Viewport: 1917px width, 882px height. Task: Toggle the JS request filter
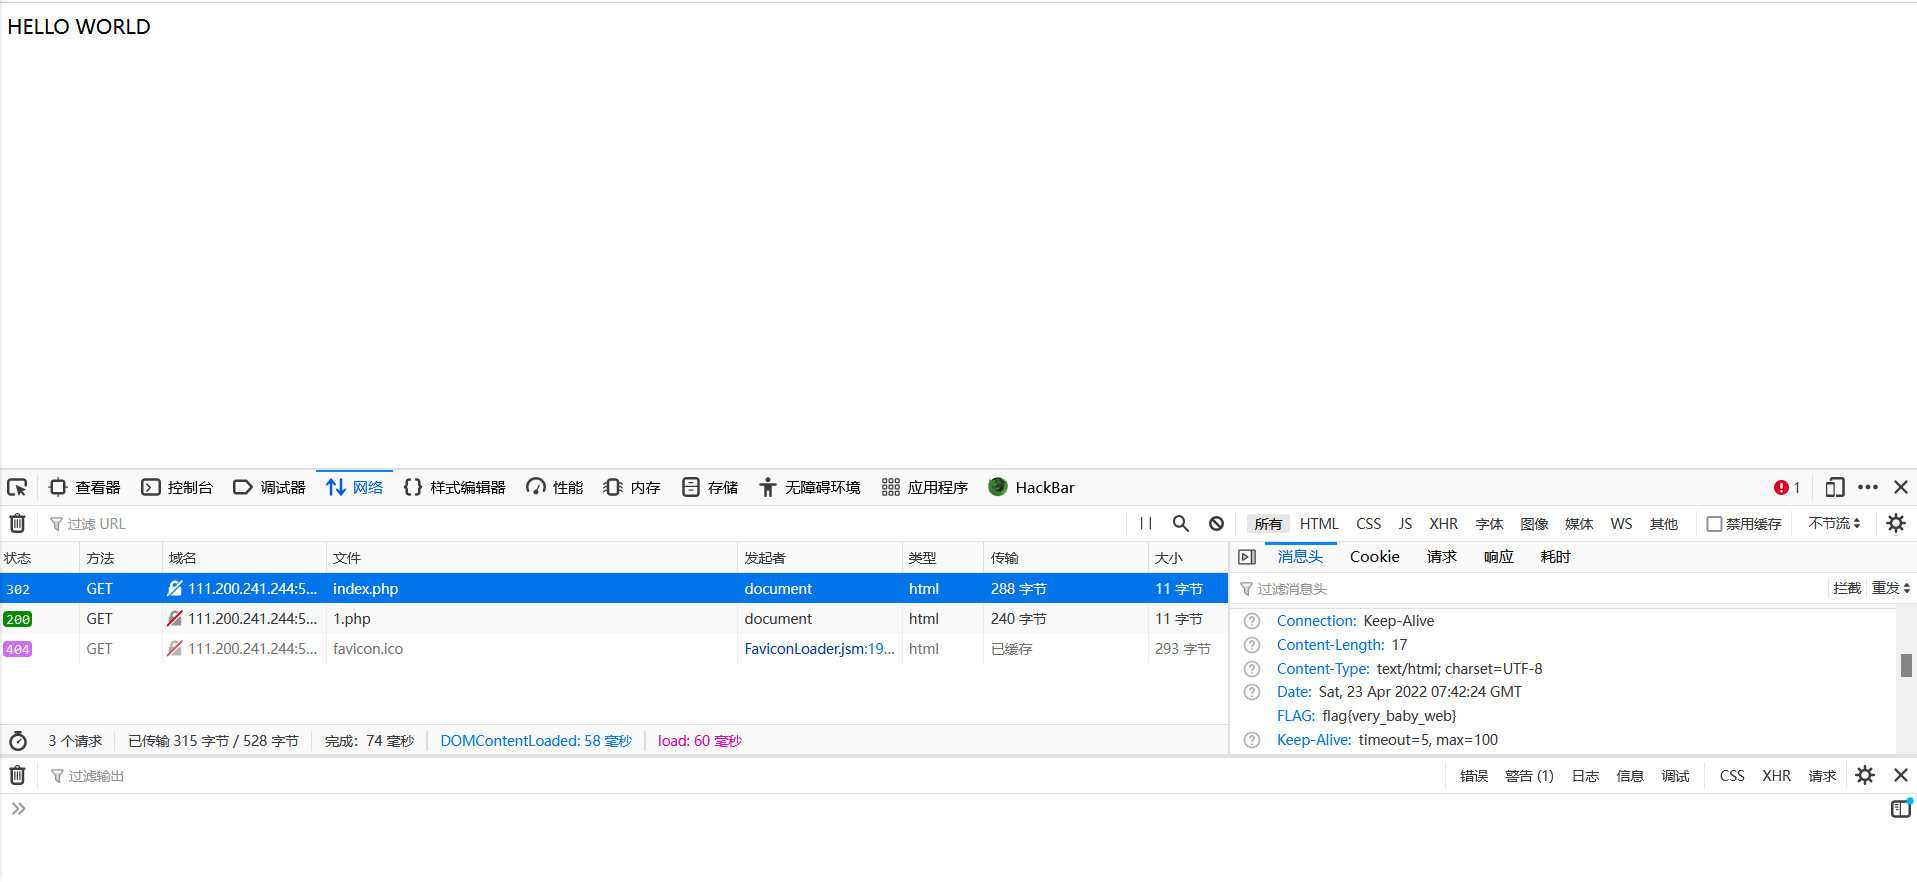[1405, 524]
